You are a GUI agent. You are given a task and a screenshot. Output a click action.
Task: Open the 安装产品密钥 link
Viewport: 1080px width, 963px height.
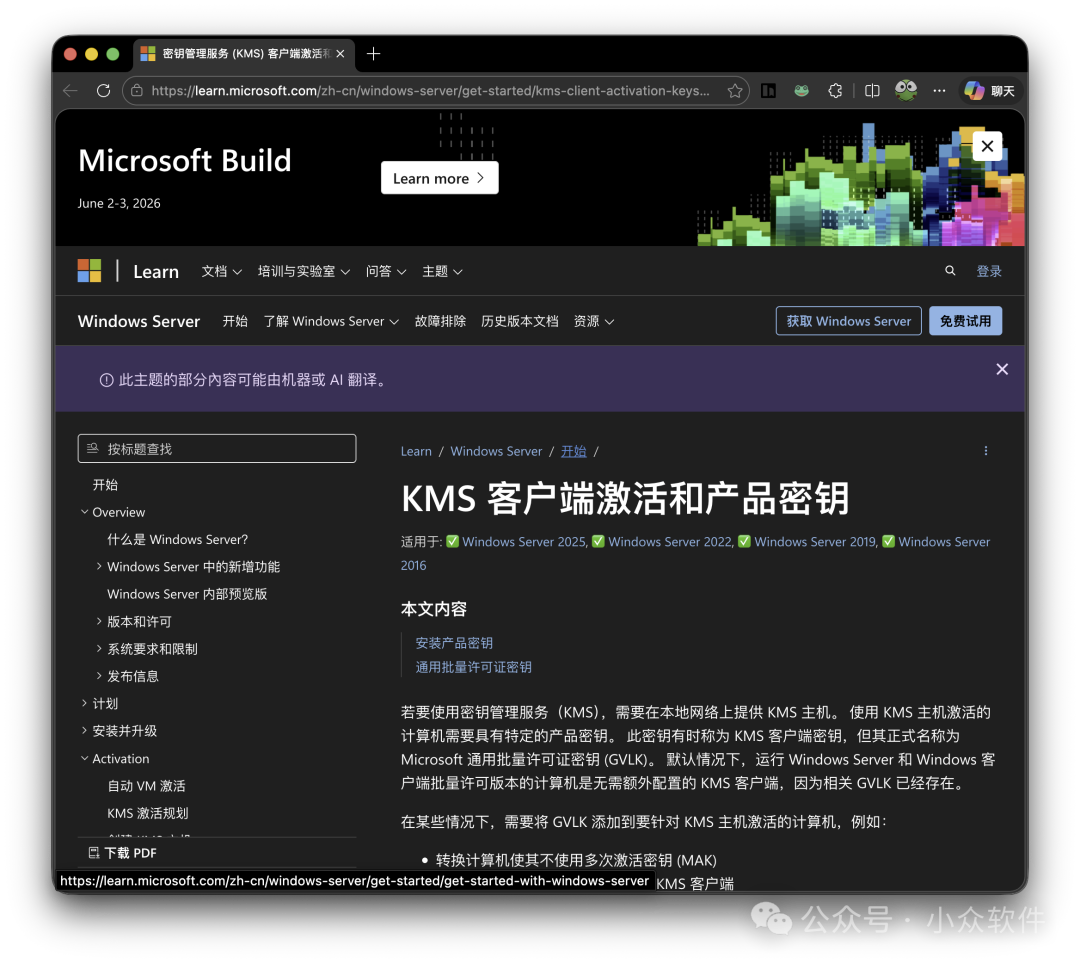pyautogui.click(x=453, y=643)
